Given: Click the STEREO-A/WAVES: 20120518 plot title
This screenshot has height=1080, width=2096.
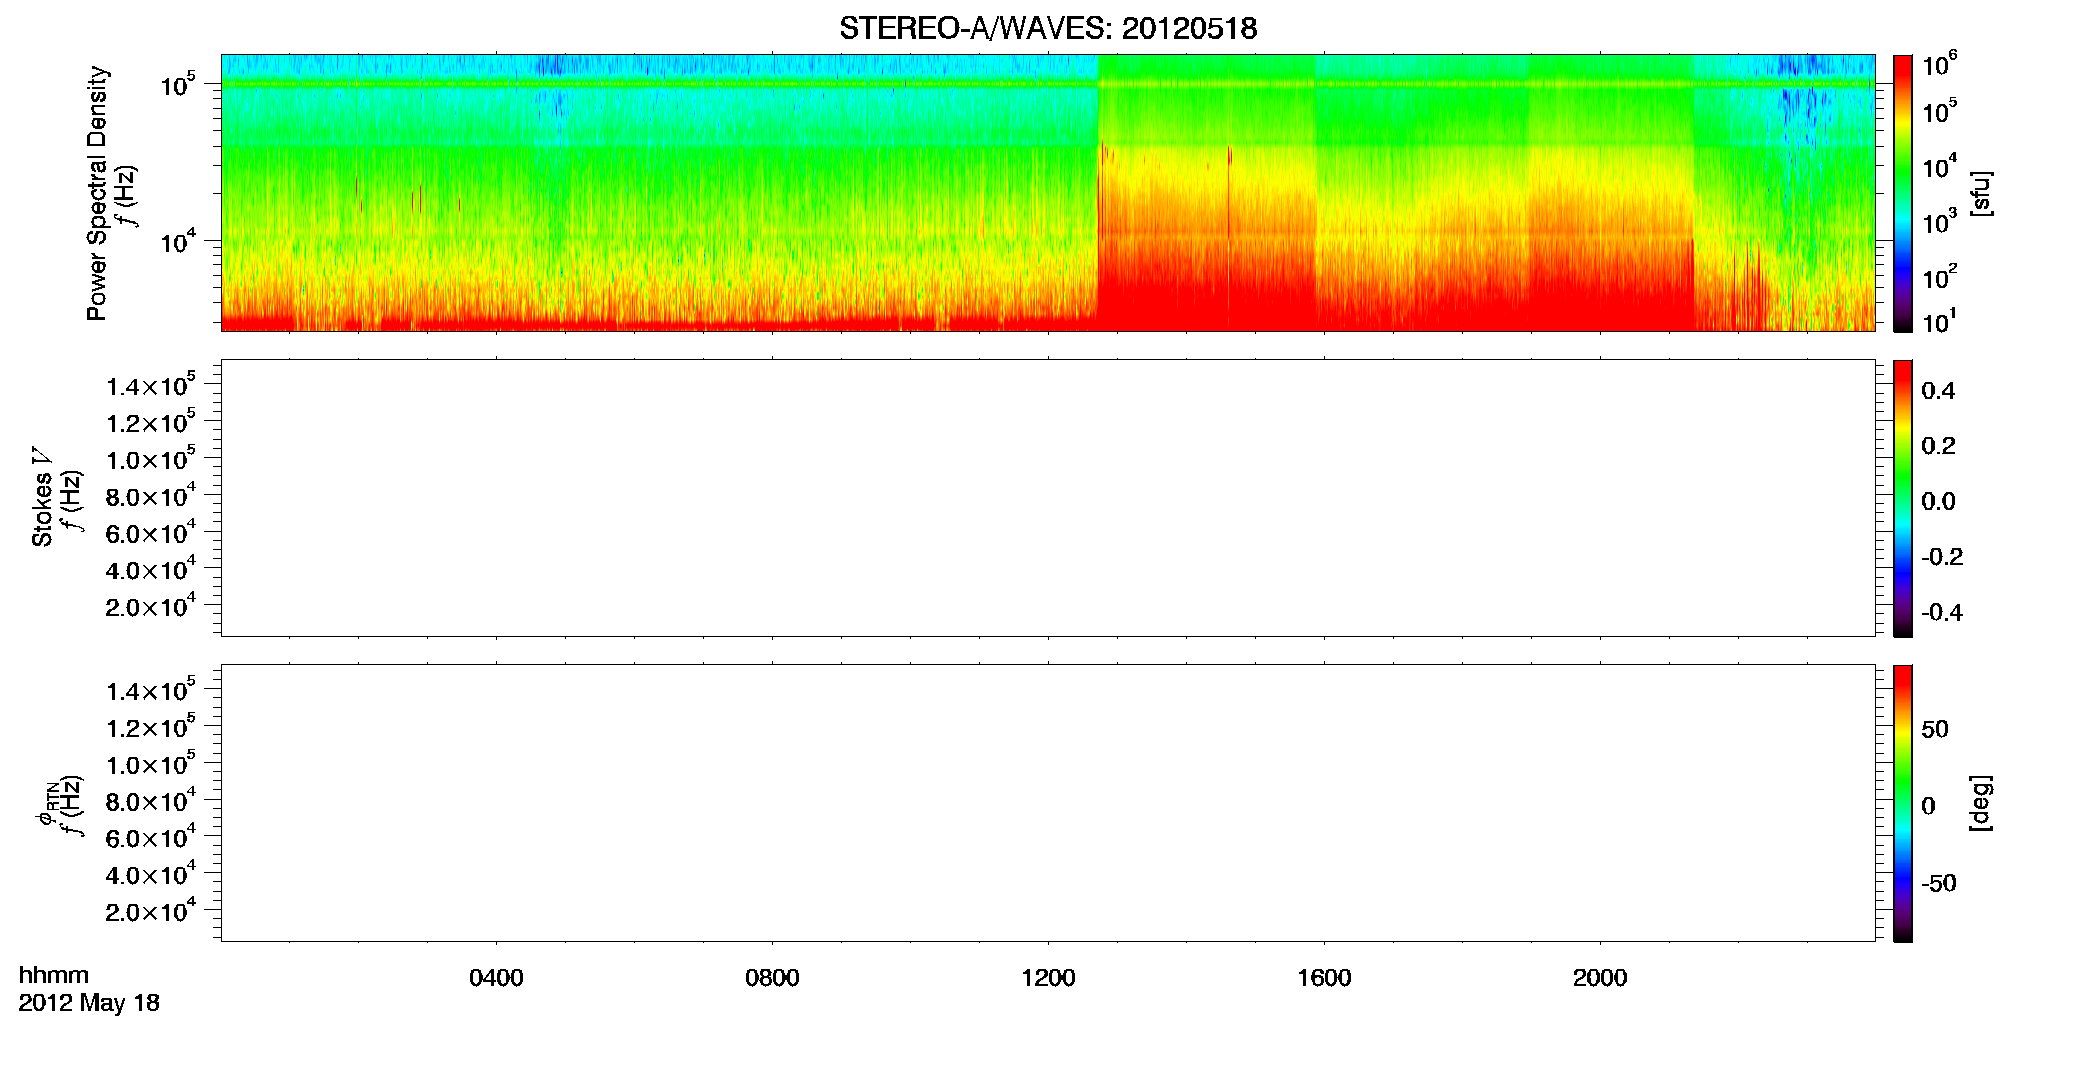Looking at the screenshot, I should pyautogui.click(x=1048, y=29).
